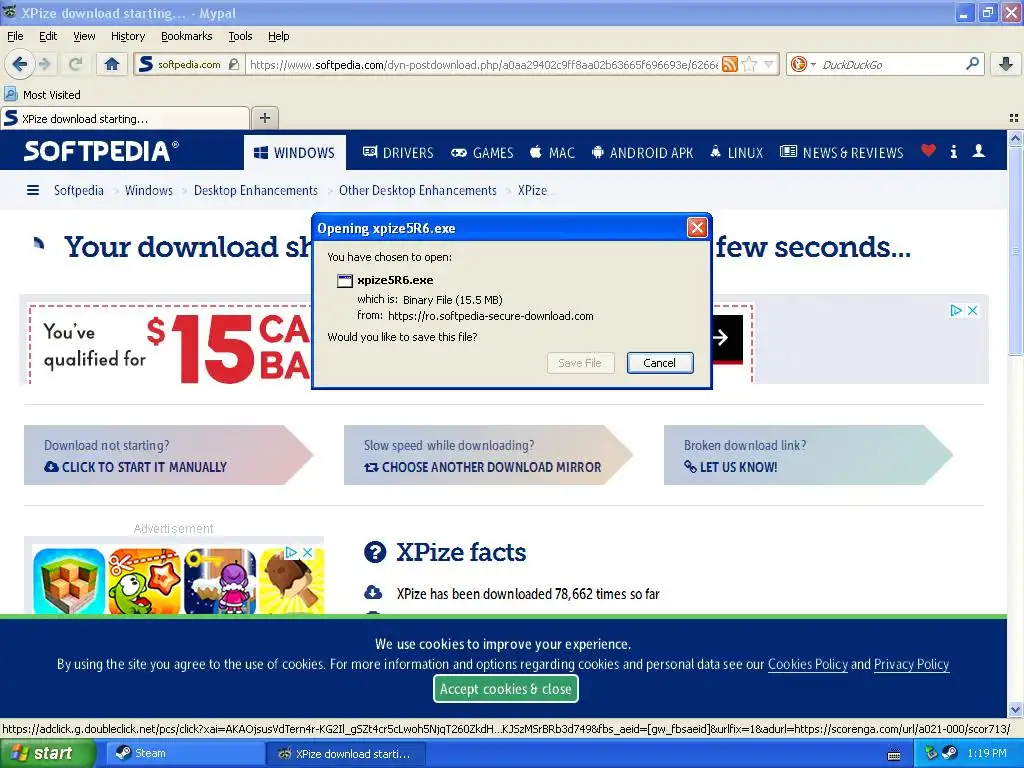Open the View menu
Image resolution: width=1024 pixels, height=768 pixels.
click(x=84, y=36)
